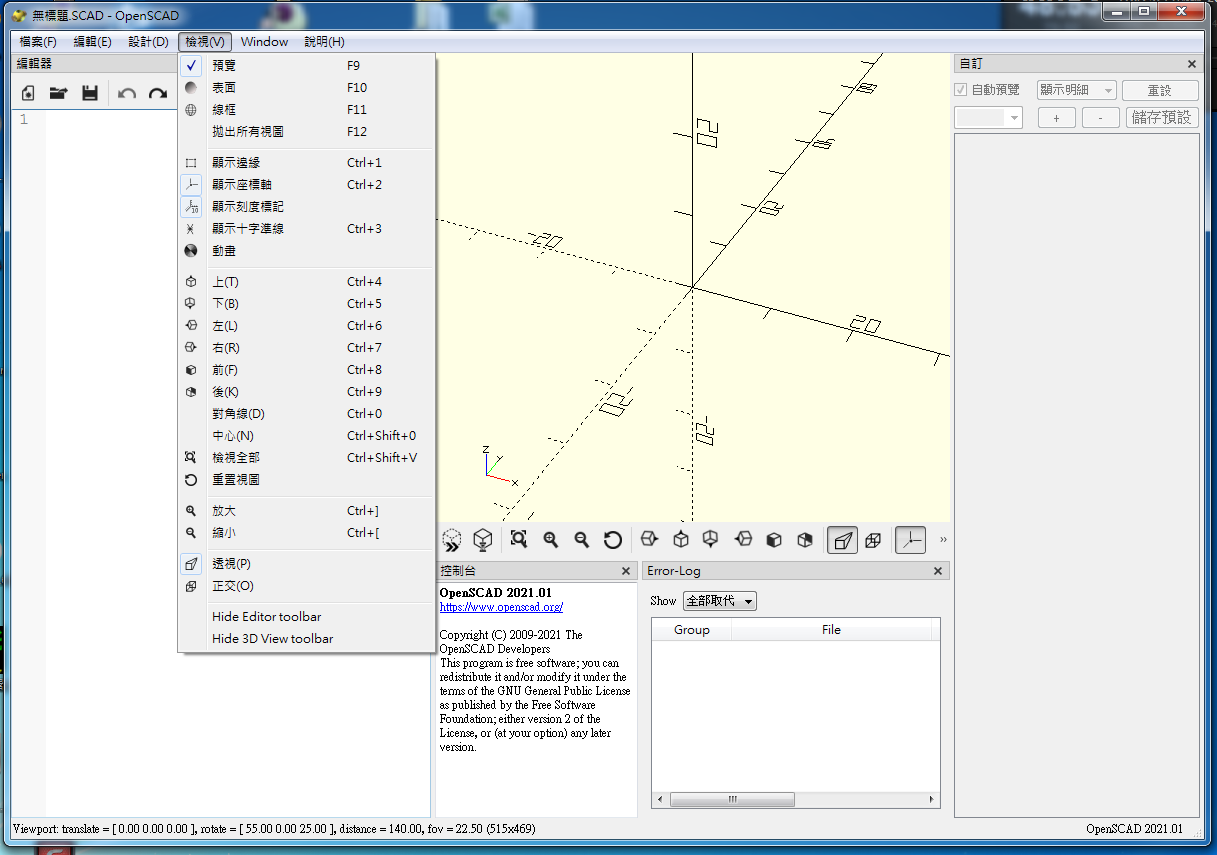Click the New file icon in editor toolbar

28,93
